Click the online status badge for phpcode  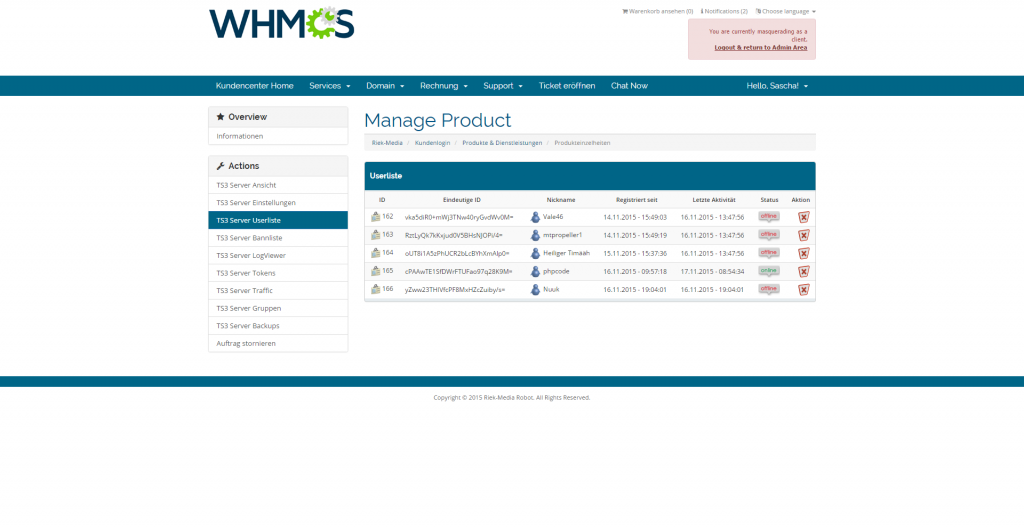pos(768,271)
